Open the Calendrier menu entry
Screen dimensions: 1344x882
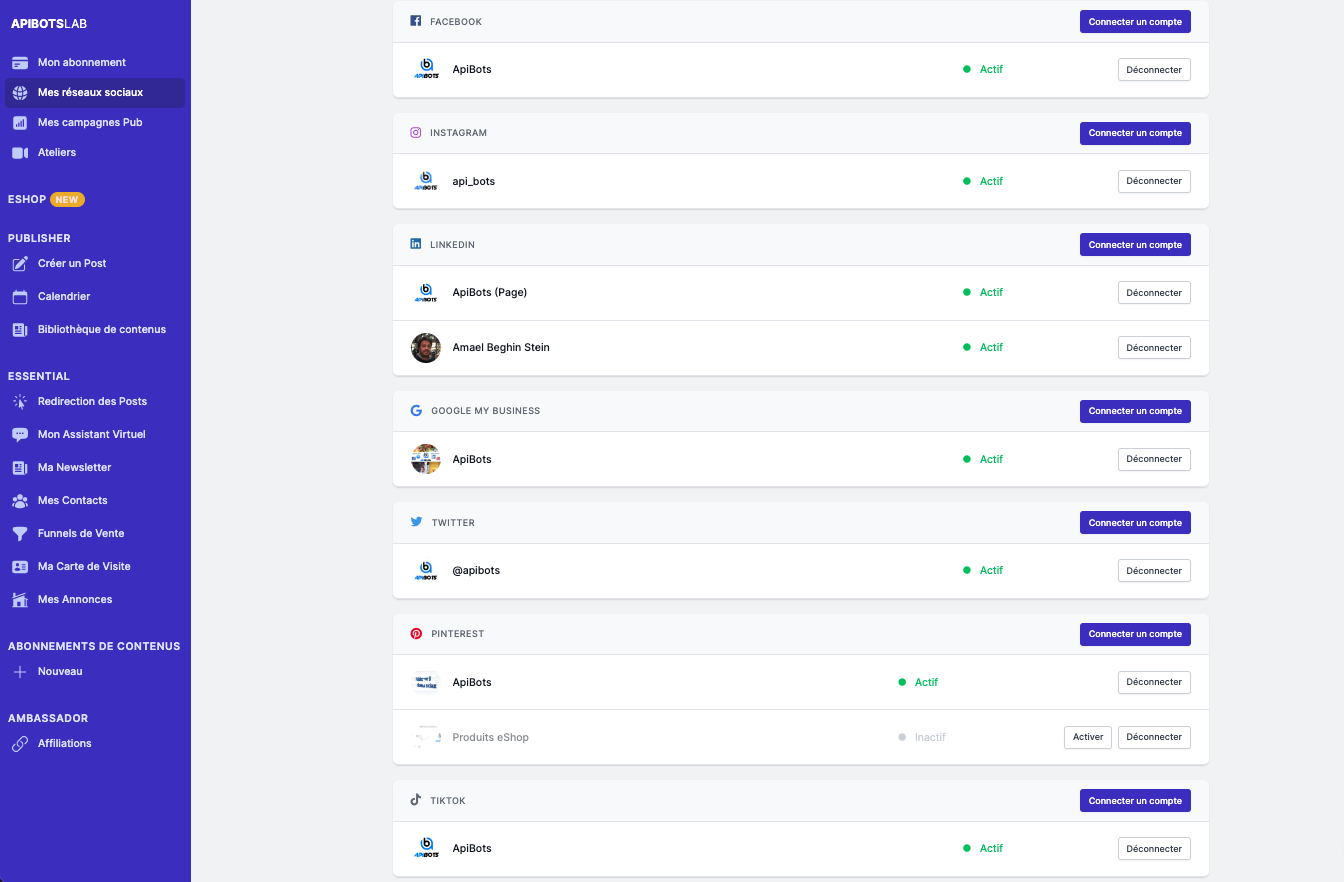95,297
